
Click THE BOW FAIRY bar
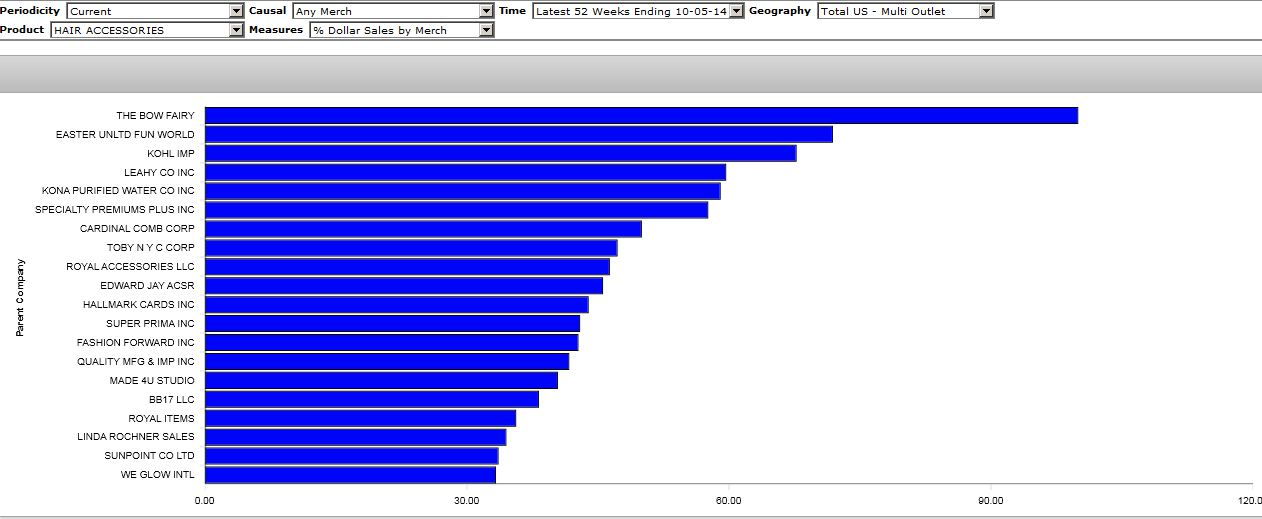coord(640,116)
